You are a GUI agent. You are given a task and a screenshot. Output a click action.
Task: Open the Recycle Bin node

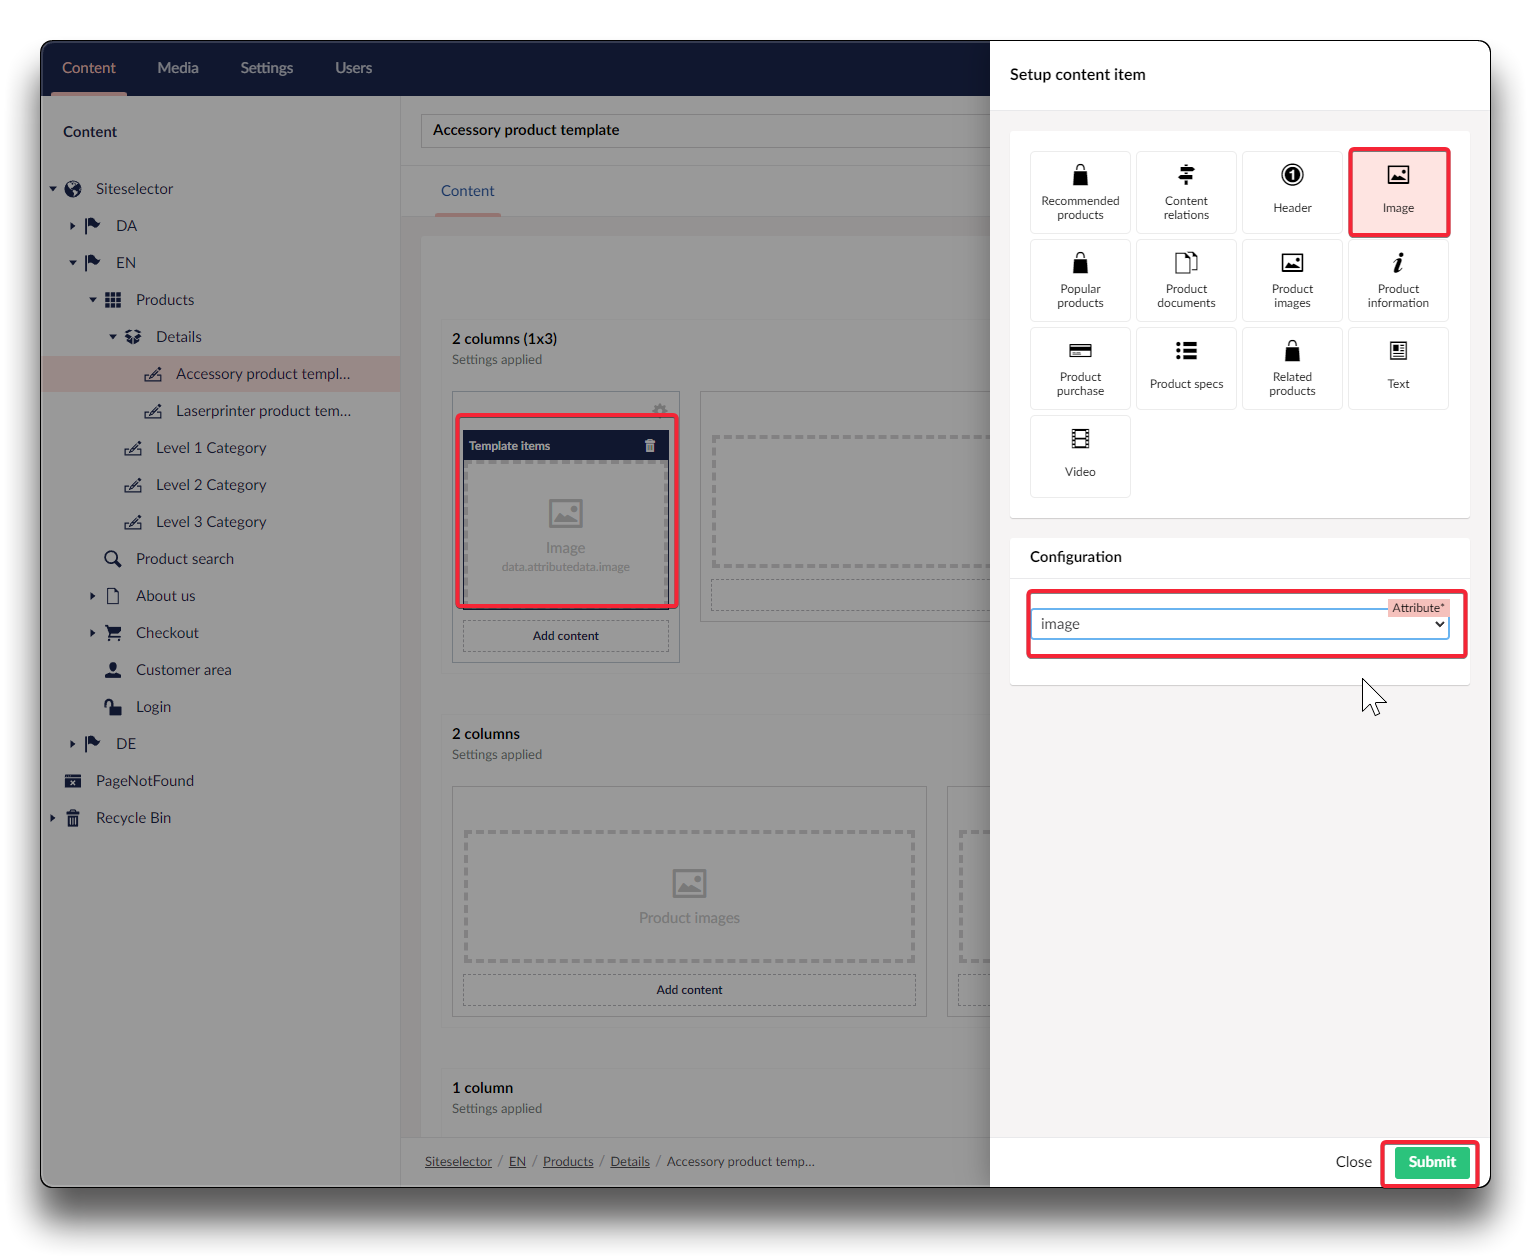coord(133,818)
